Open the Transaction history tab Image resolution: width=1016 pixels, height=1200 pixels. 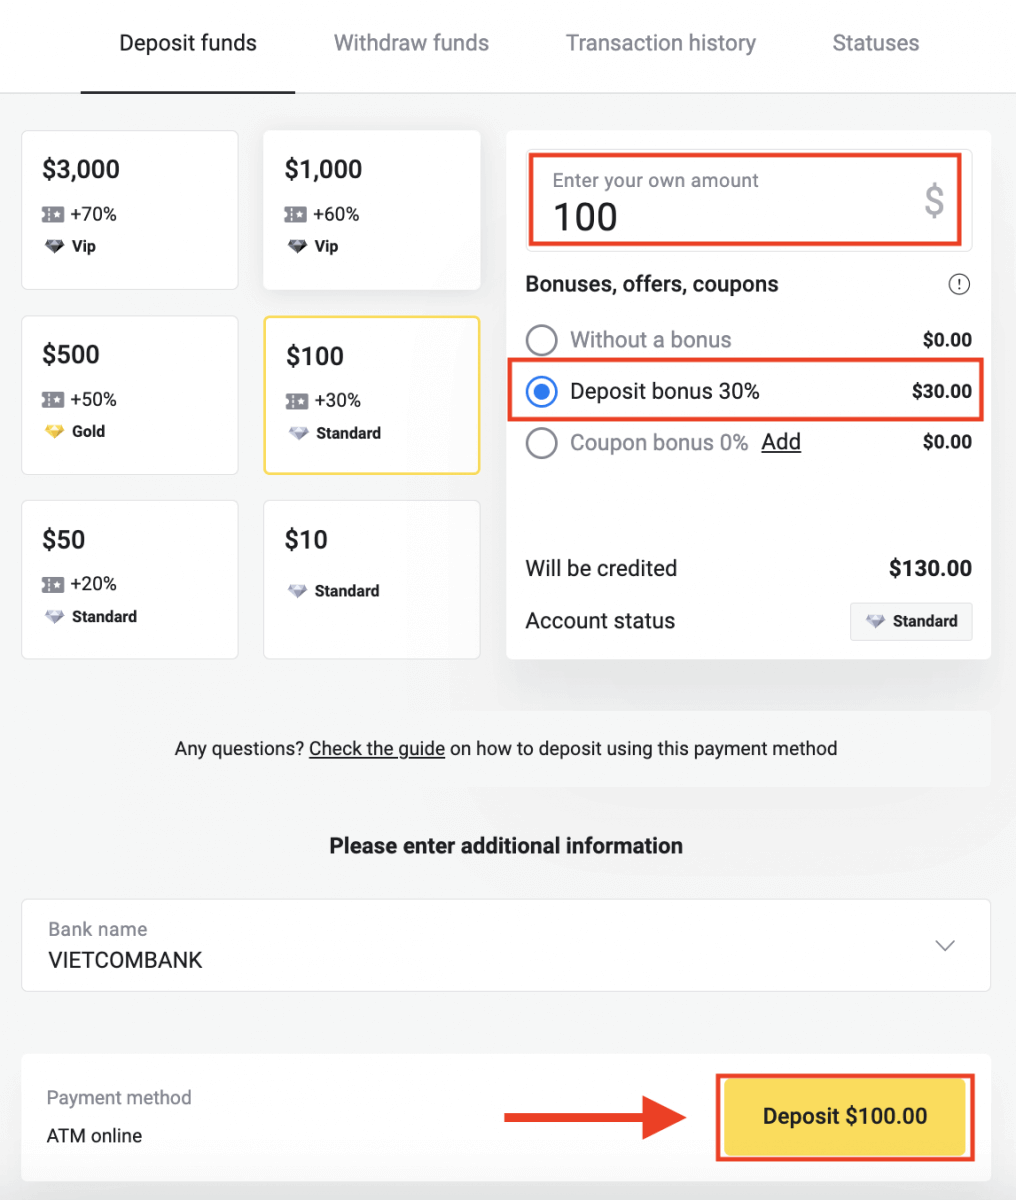tap(660, 43)
